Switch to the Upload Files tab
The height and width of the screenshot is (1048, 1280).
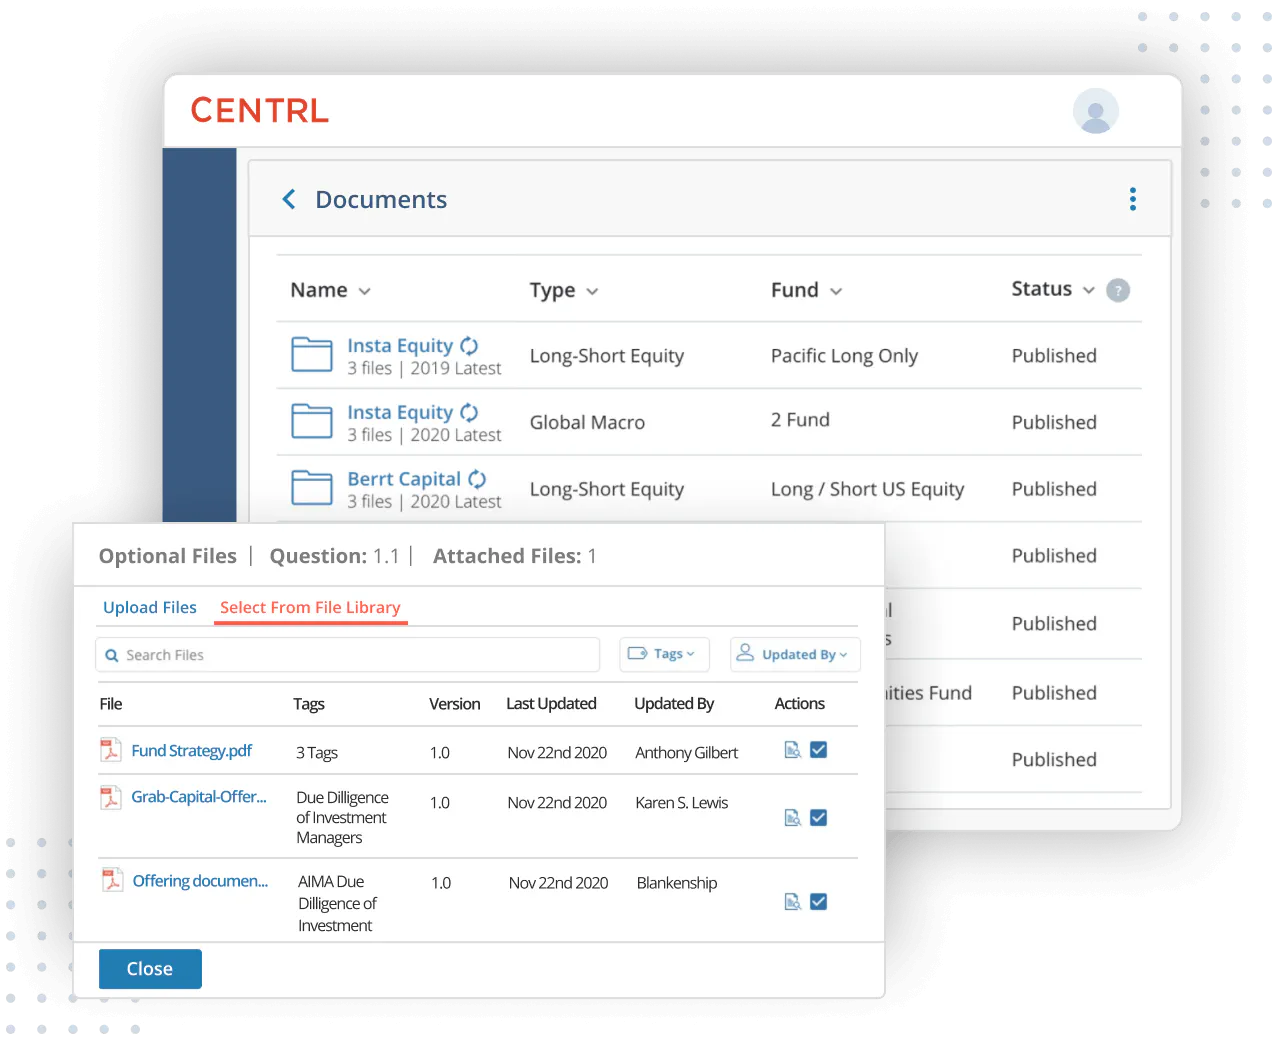(150, 607)
